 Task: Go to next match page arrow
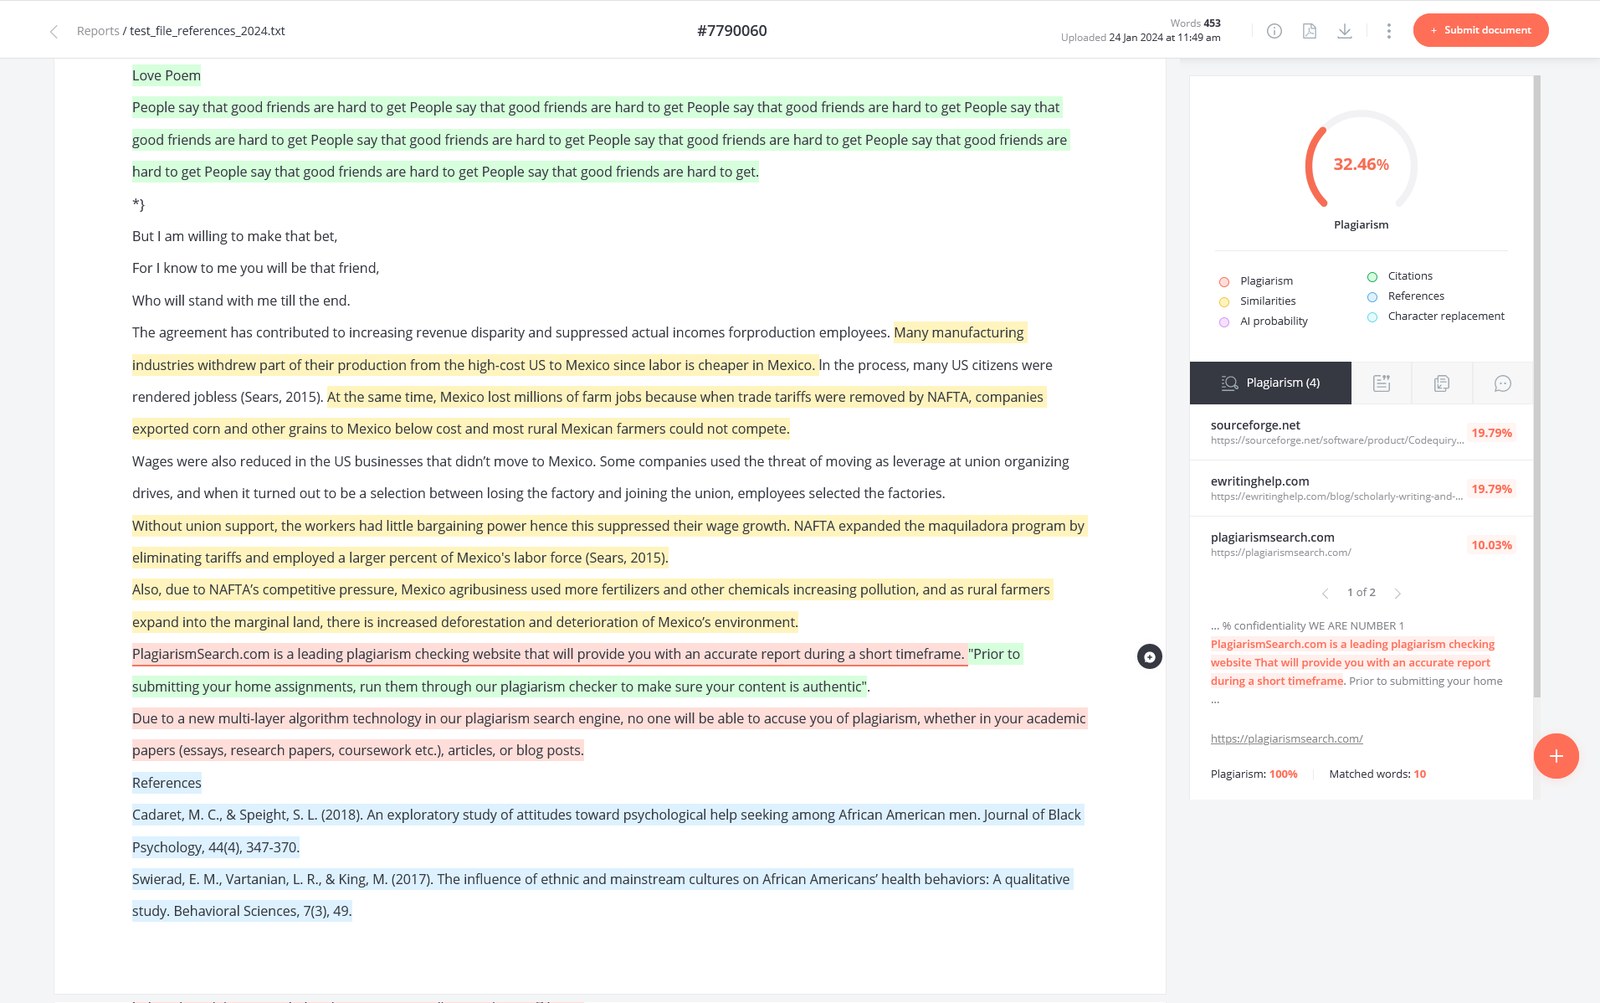click(1397, 593)
